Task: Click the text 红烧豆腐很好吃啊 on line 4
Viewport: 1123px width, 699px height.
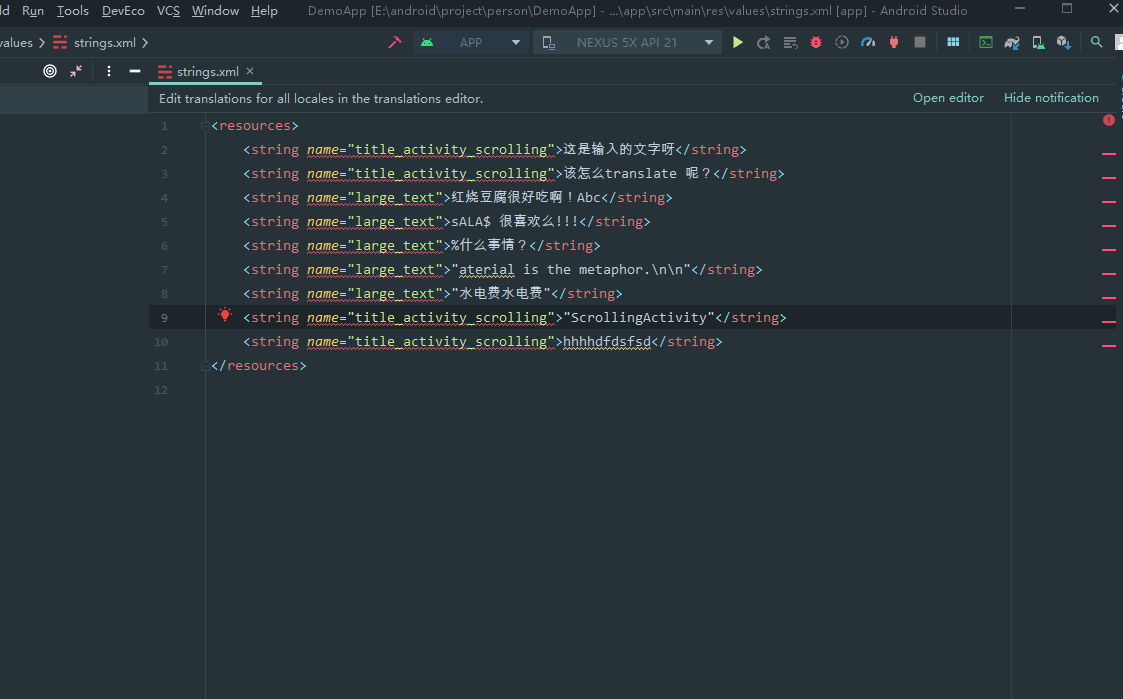Action: pos(507,197)
